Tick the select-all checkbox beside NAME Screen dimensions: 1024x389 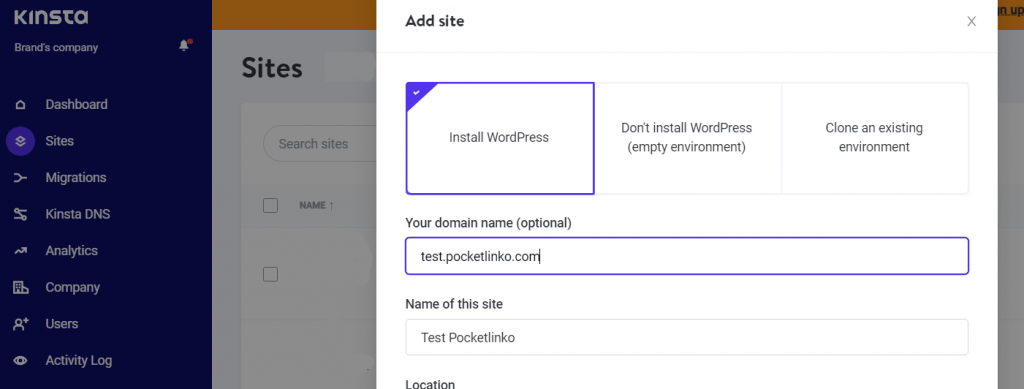click(270, 206)
